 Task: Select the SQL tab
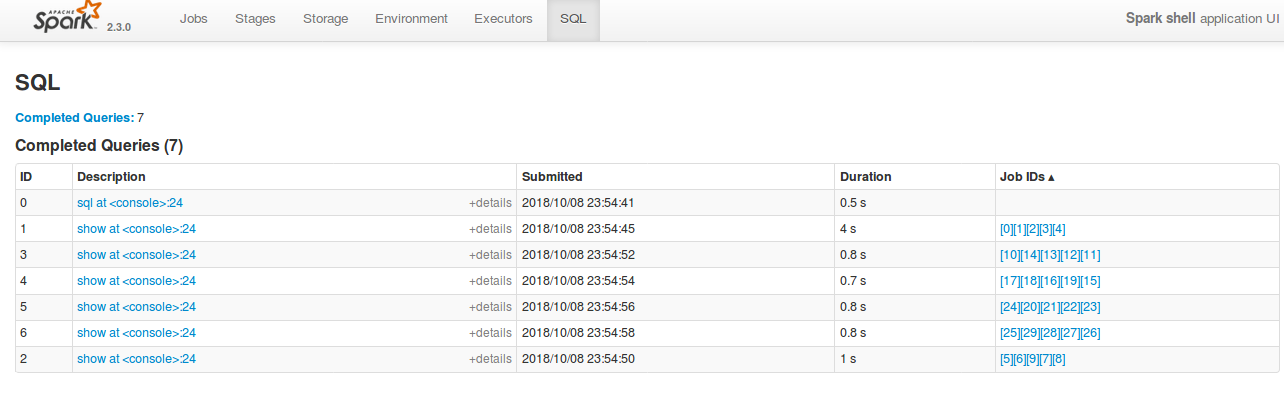[x=573, y=19]
